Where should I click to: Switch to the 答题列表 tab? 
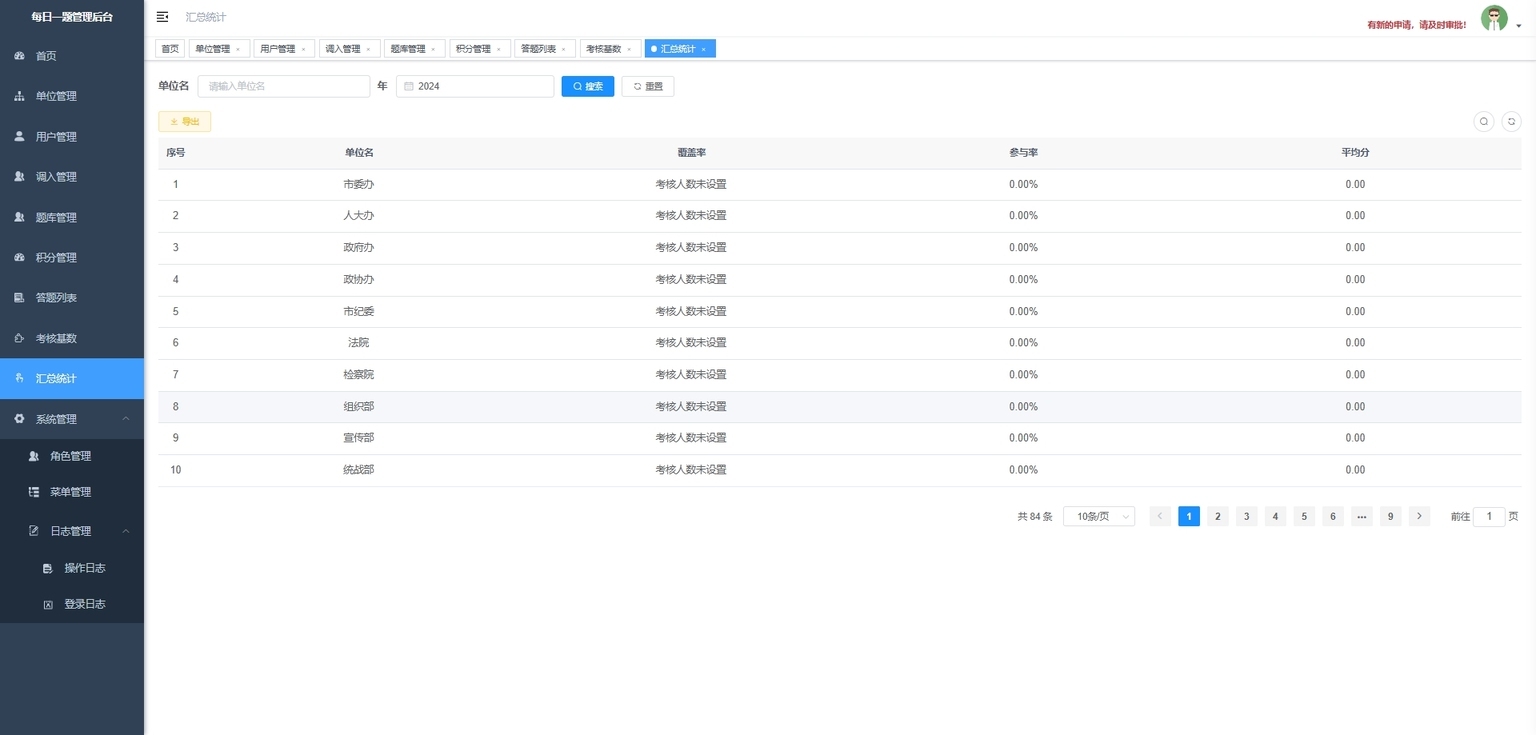tap(538, 49)
